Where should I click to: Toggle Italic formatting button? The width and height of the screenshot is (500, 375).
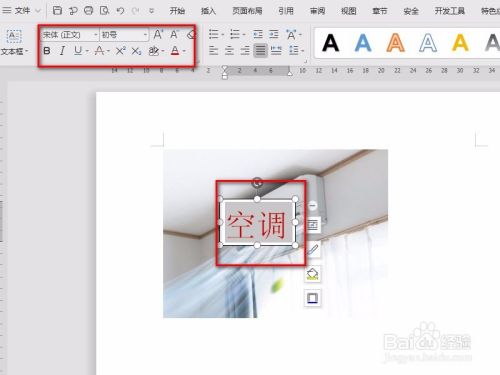click(x=62, y=51)
